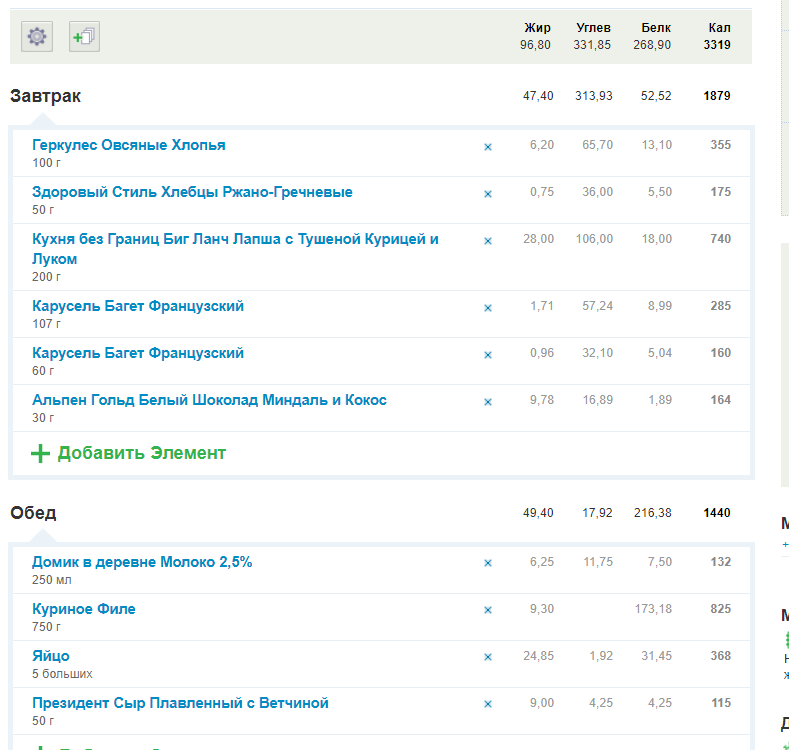Screen dimensions: 789x750
Task: Remove Президент Сыр Плавленный item
Action: (x=488, y=705)
